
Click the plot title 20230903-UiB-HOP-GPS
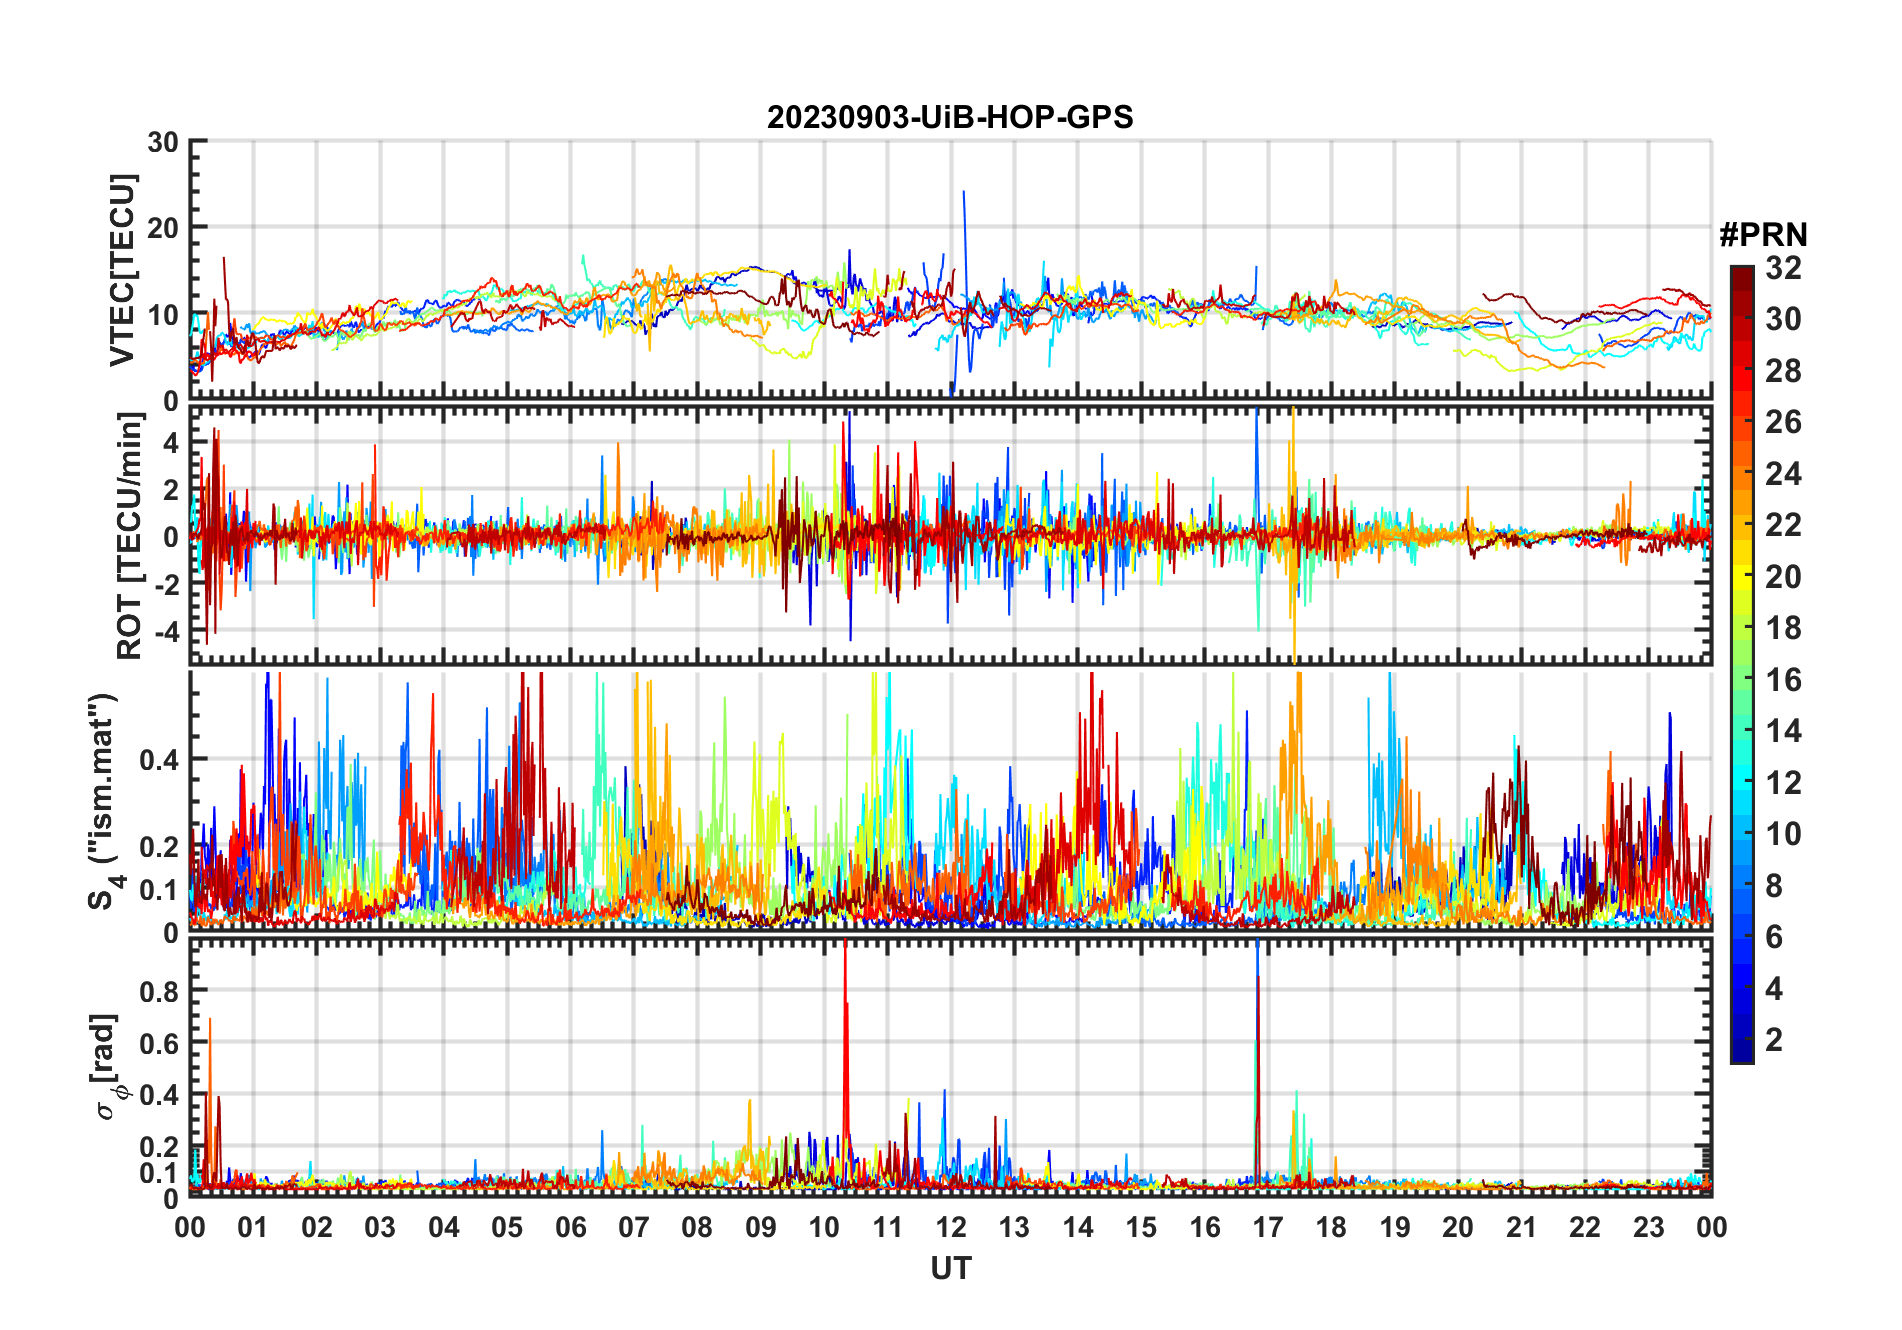point(950,117)
